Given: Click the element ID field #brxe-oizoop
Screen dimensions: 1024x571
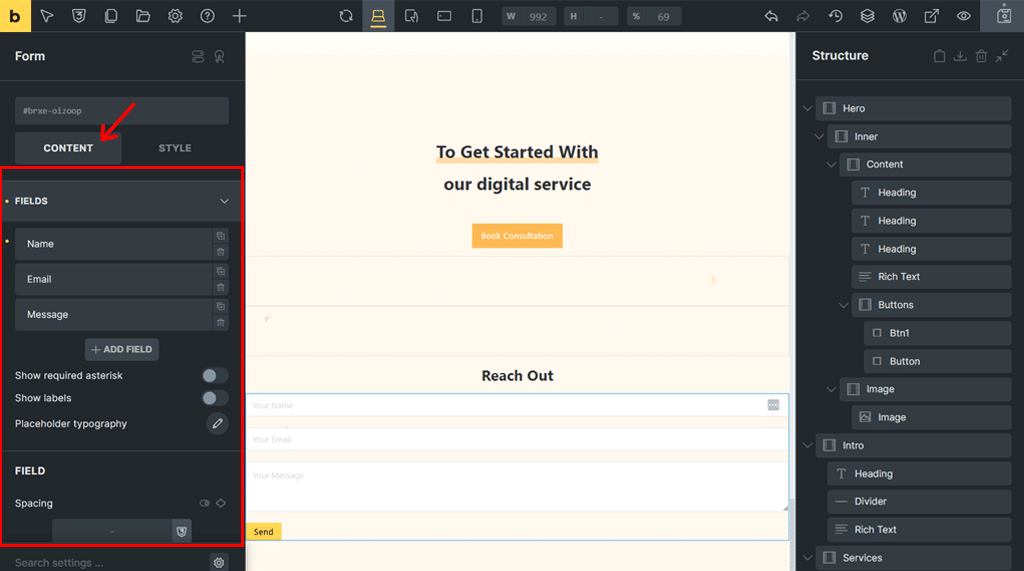Looking at the screenshot, I should (121, 111).
